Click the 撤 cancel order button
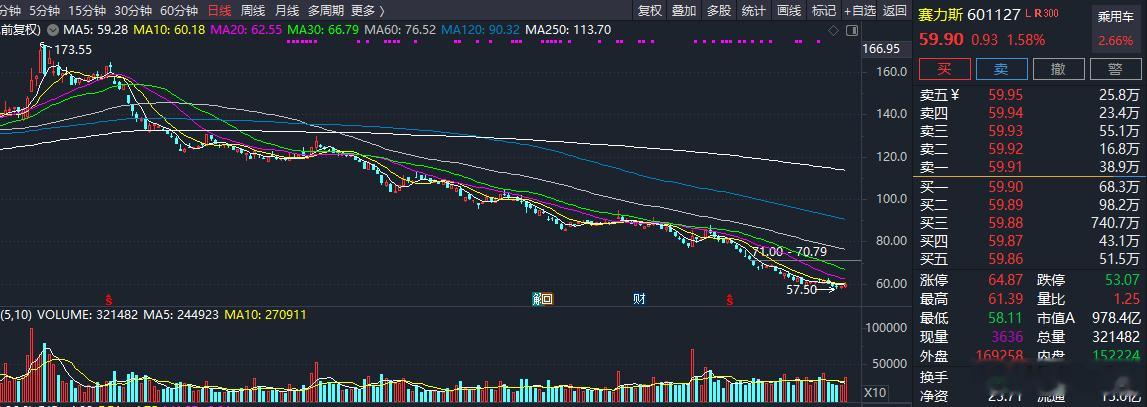Screen dimensions: 1147x407 (1058, 69)
